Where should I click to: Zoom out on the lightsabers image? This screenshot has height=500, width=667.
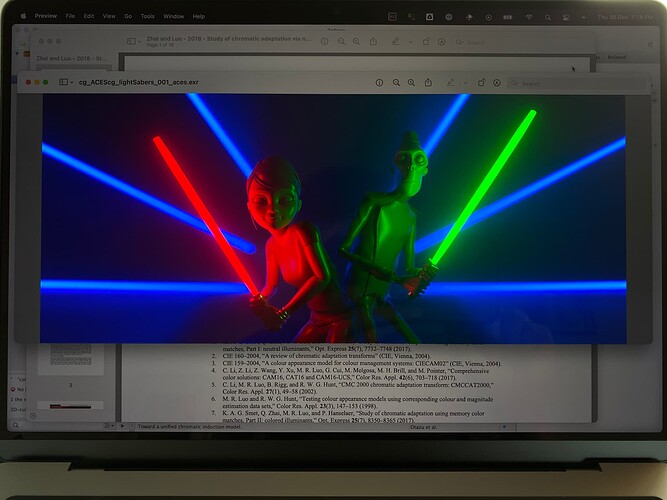(x=396, y=83)
